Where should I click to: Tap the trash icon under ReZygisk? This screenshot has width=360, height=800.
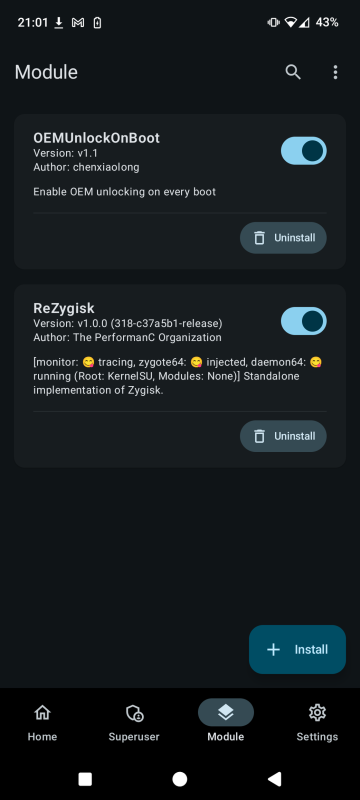pos(260,436)
